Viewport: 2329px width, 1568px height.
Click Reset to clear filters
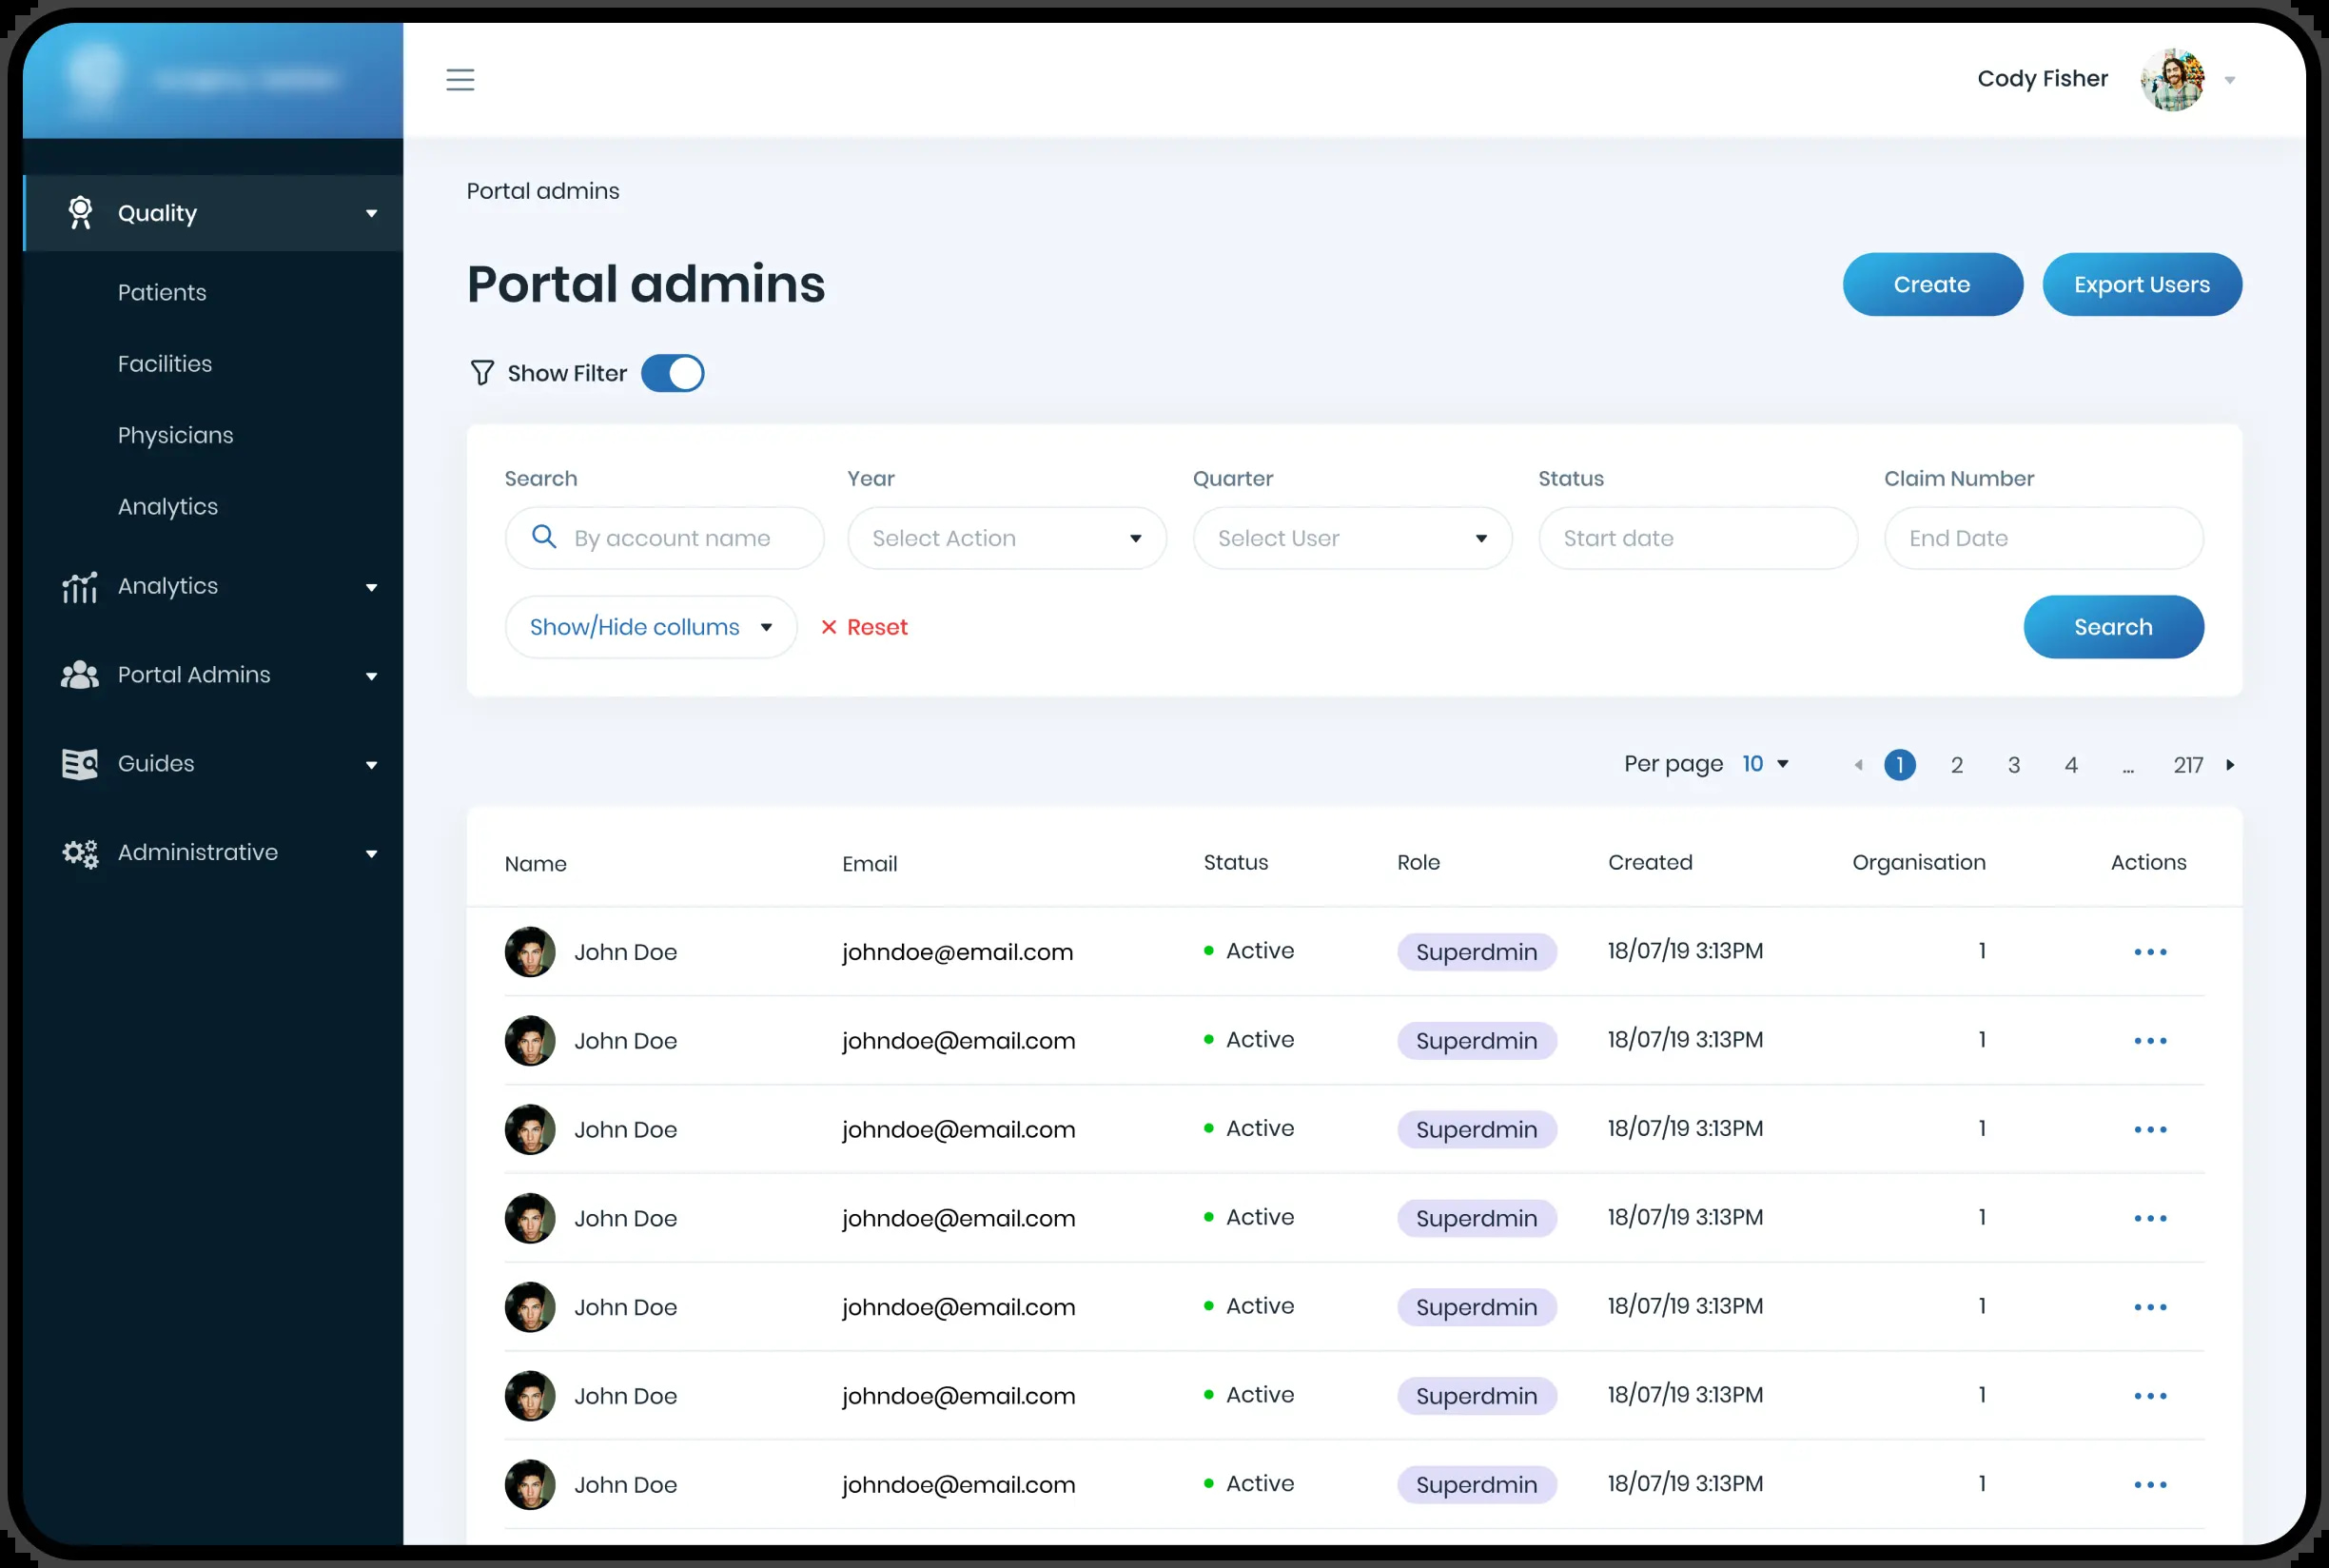point(864,627)
